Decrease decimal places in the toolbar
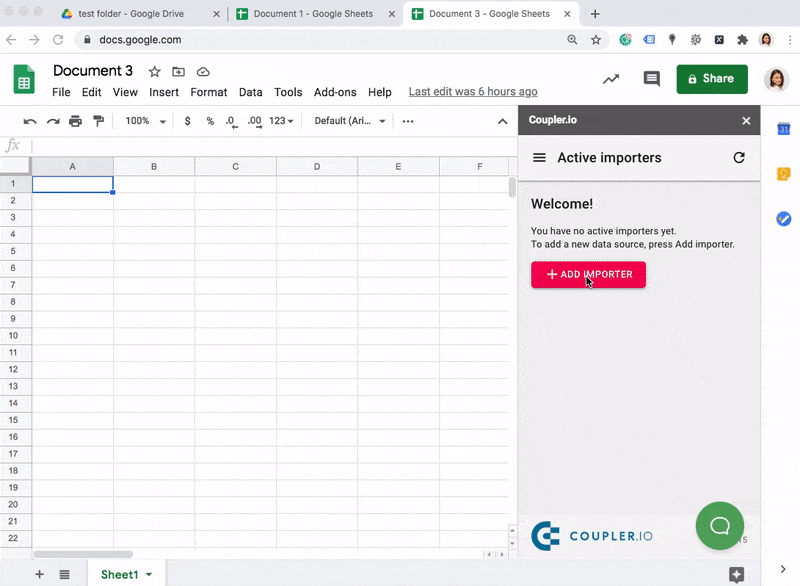 (230, 120)
